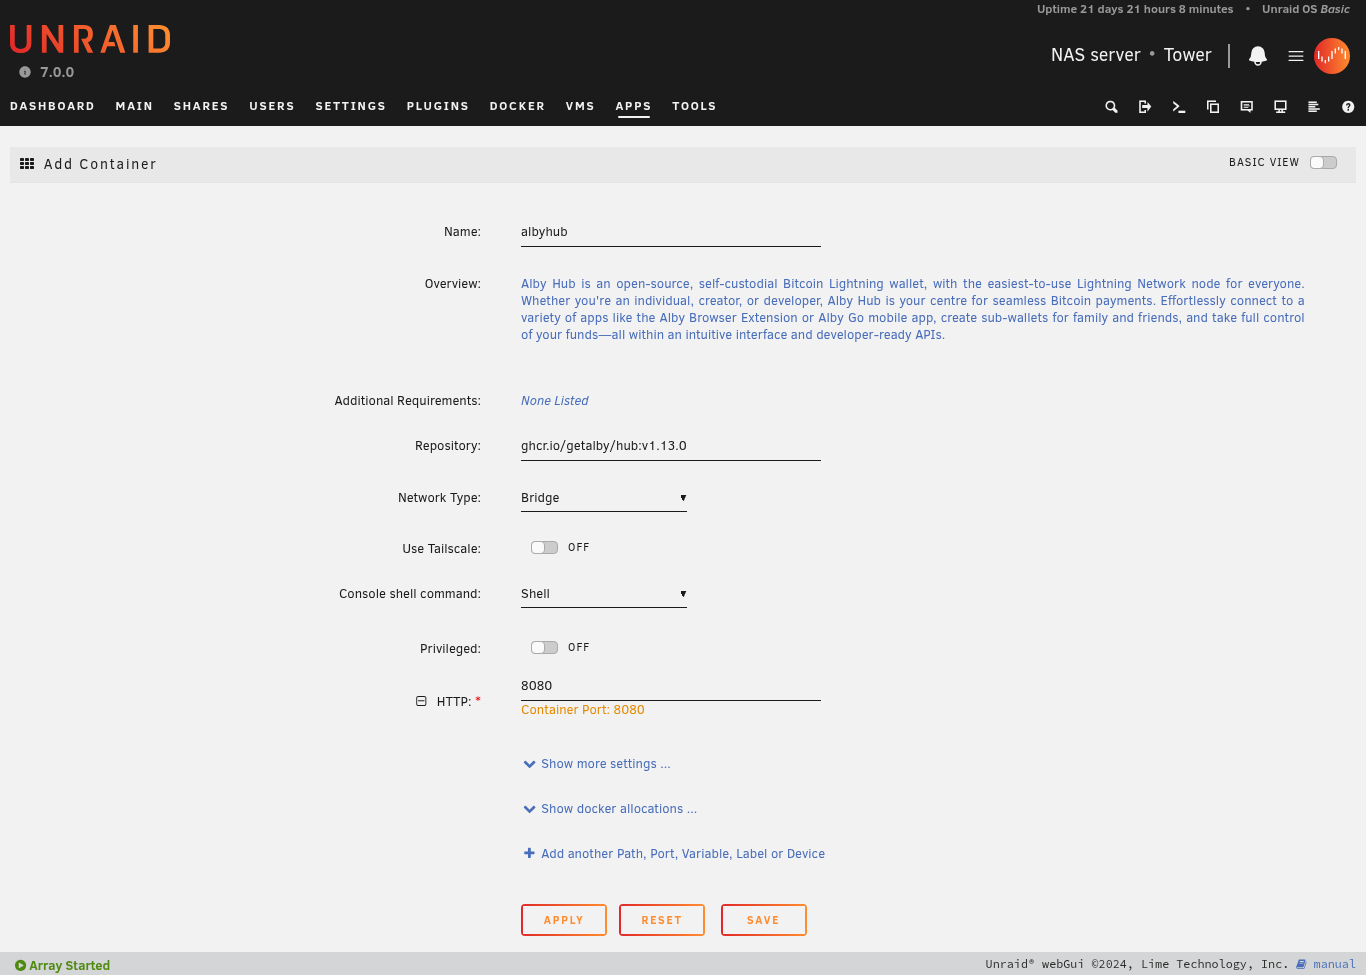Select the Apps tab
Viewport: 1366px width, 975px height.
click(x=633, y=106)
